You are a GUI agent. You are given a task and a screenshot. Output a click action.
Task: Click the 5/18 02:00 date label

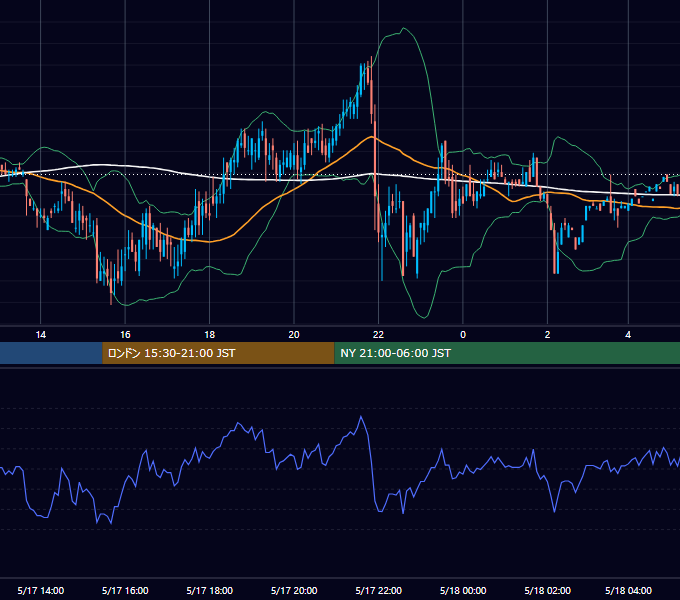point(548,590)
